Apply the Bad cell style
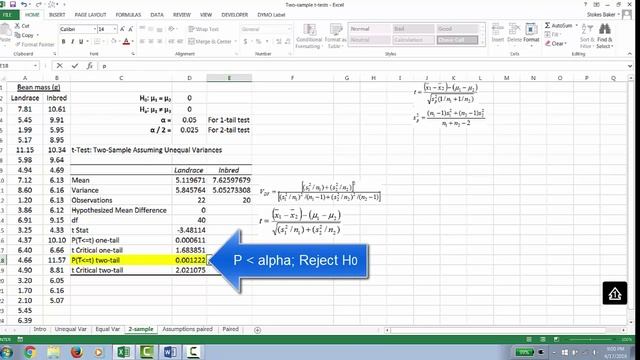640x360 pixels. [413, 29]
